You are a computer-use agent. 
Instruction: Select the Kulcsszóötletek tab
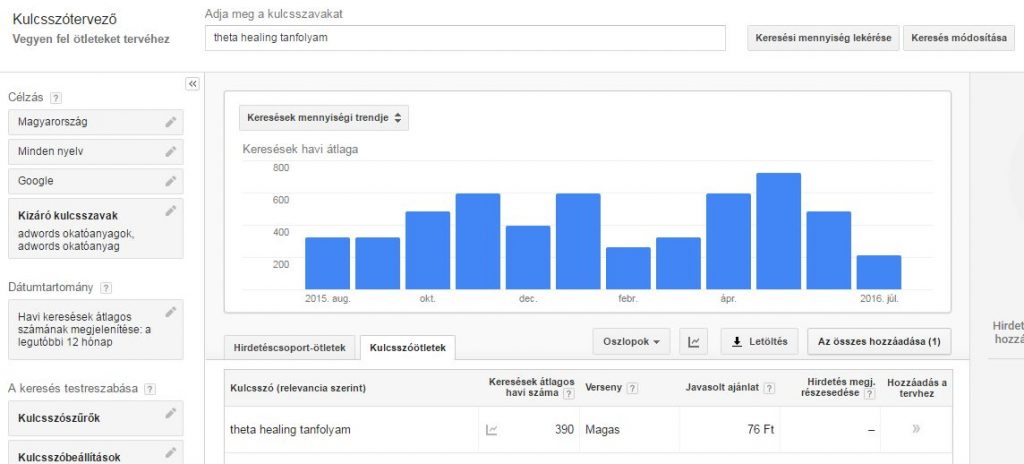(x=408, y=348)
